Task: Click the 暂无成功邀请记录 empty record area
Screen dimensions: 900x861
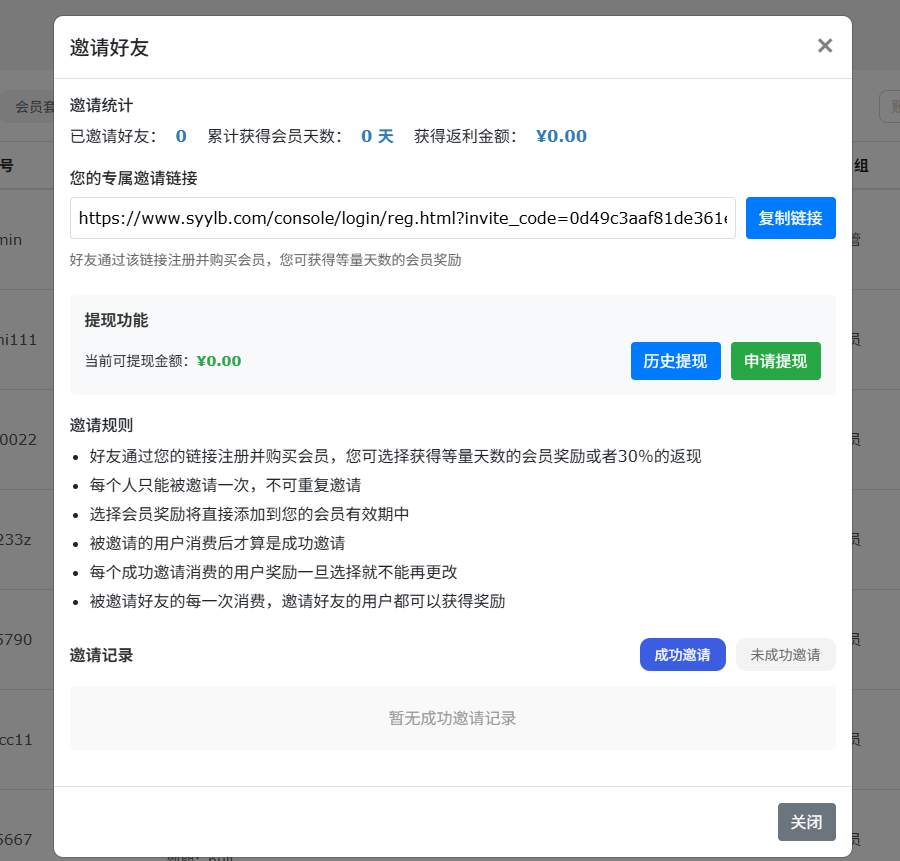Action: click(452, 718)
